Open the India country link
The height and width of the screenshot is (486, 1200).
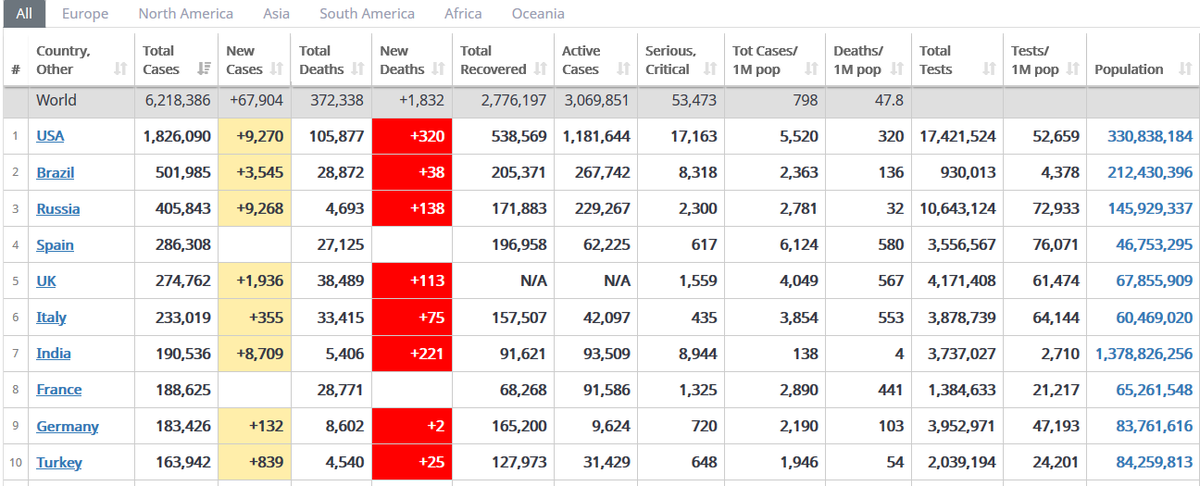pos(54,353)
